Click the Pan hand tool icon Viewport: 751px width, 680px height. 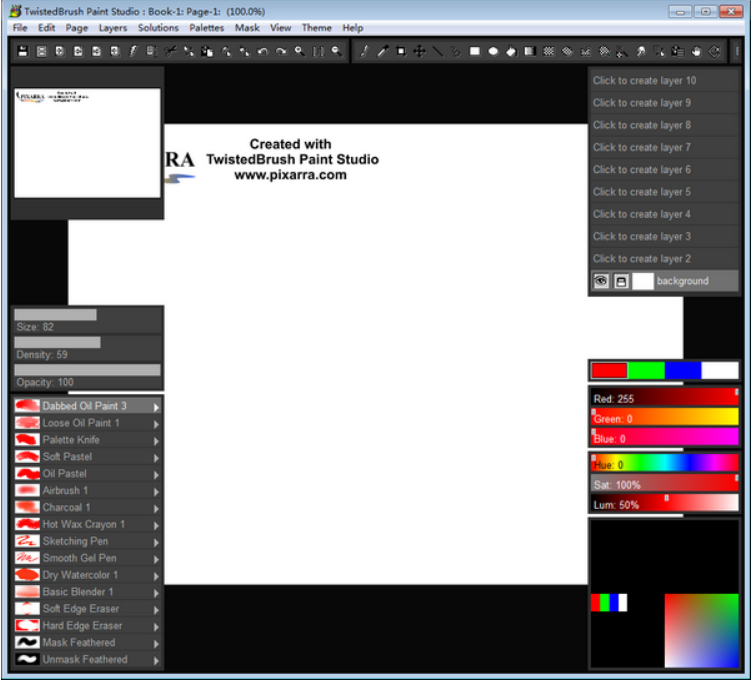point(696,51)
